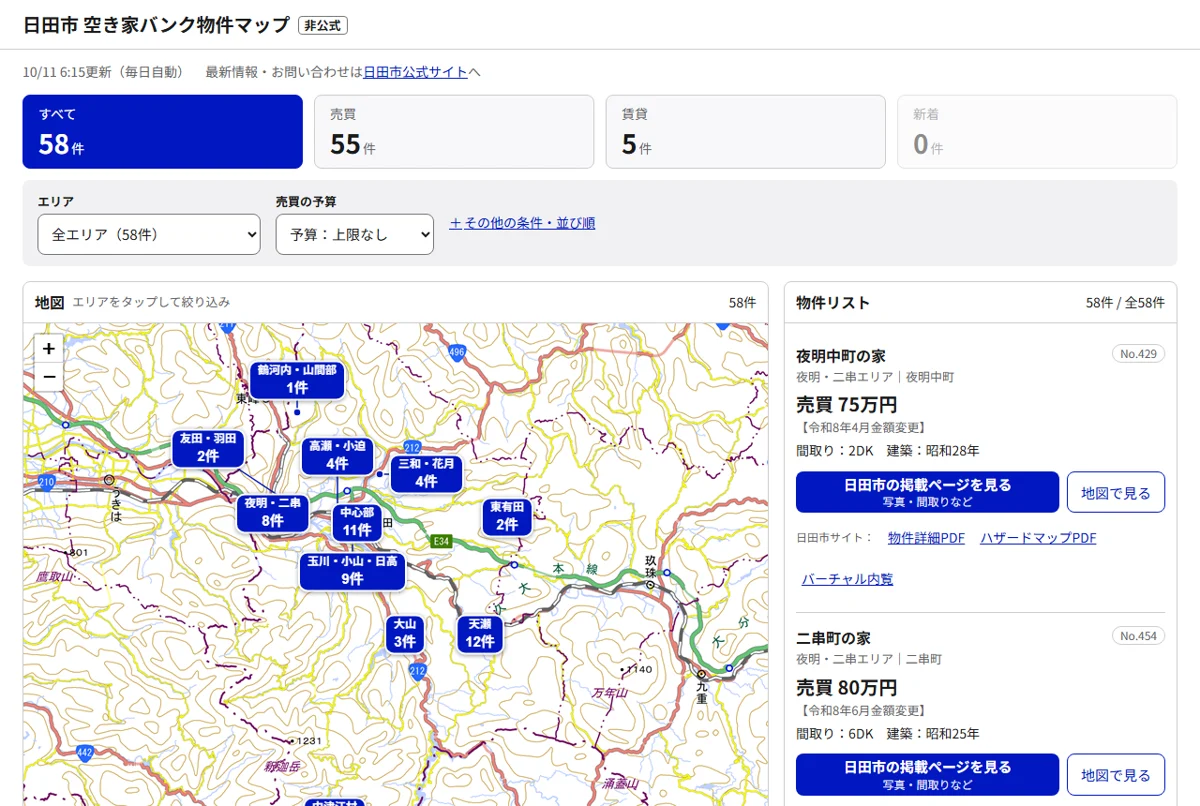This screenshot has width=1200, height=806.
Task: Click the route 442 shield on map
Action: tap(85, 752)
